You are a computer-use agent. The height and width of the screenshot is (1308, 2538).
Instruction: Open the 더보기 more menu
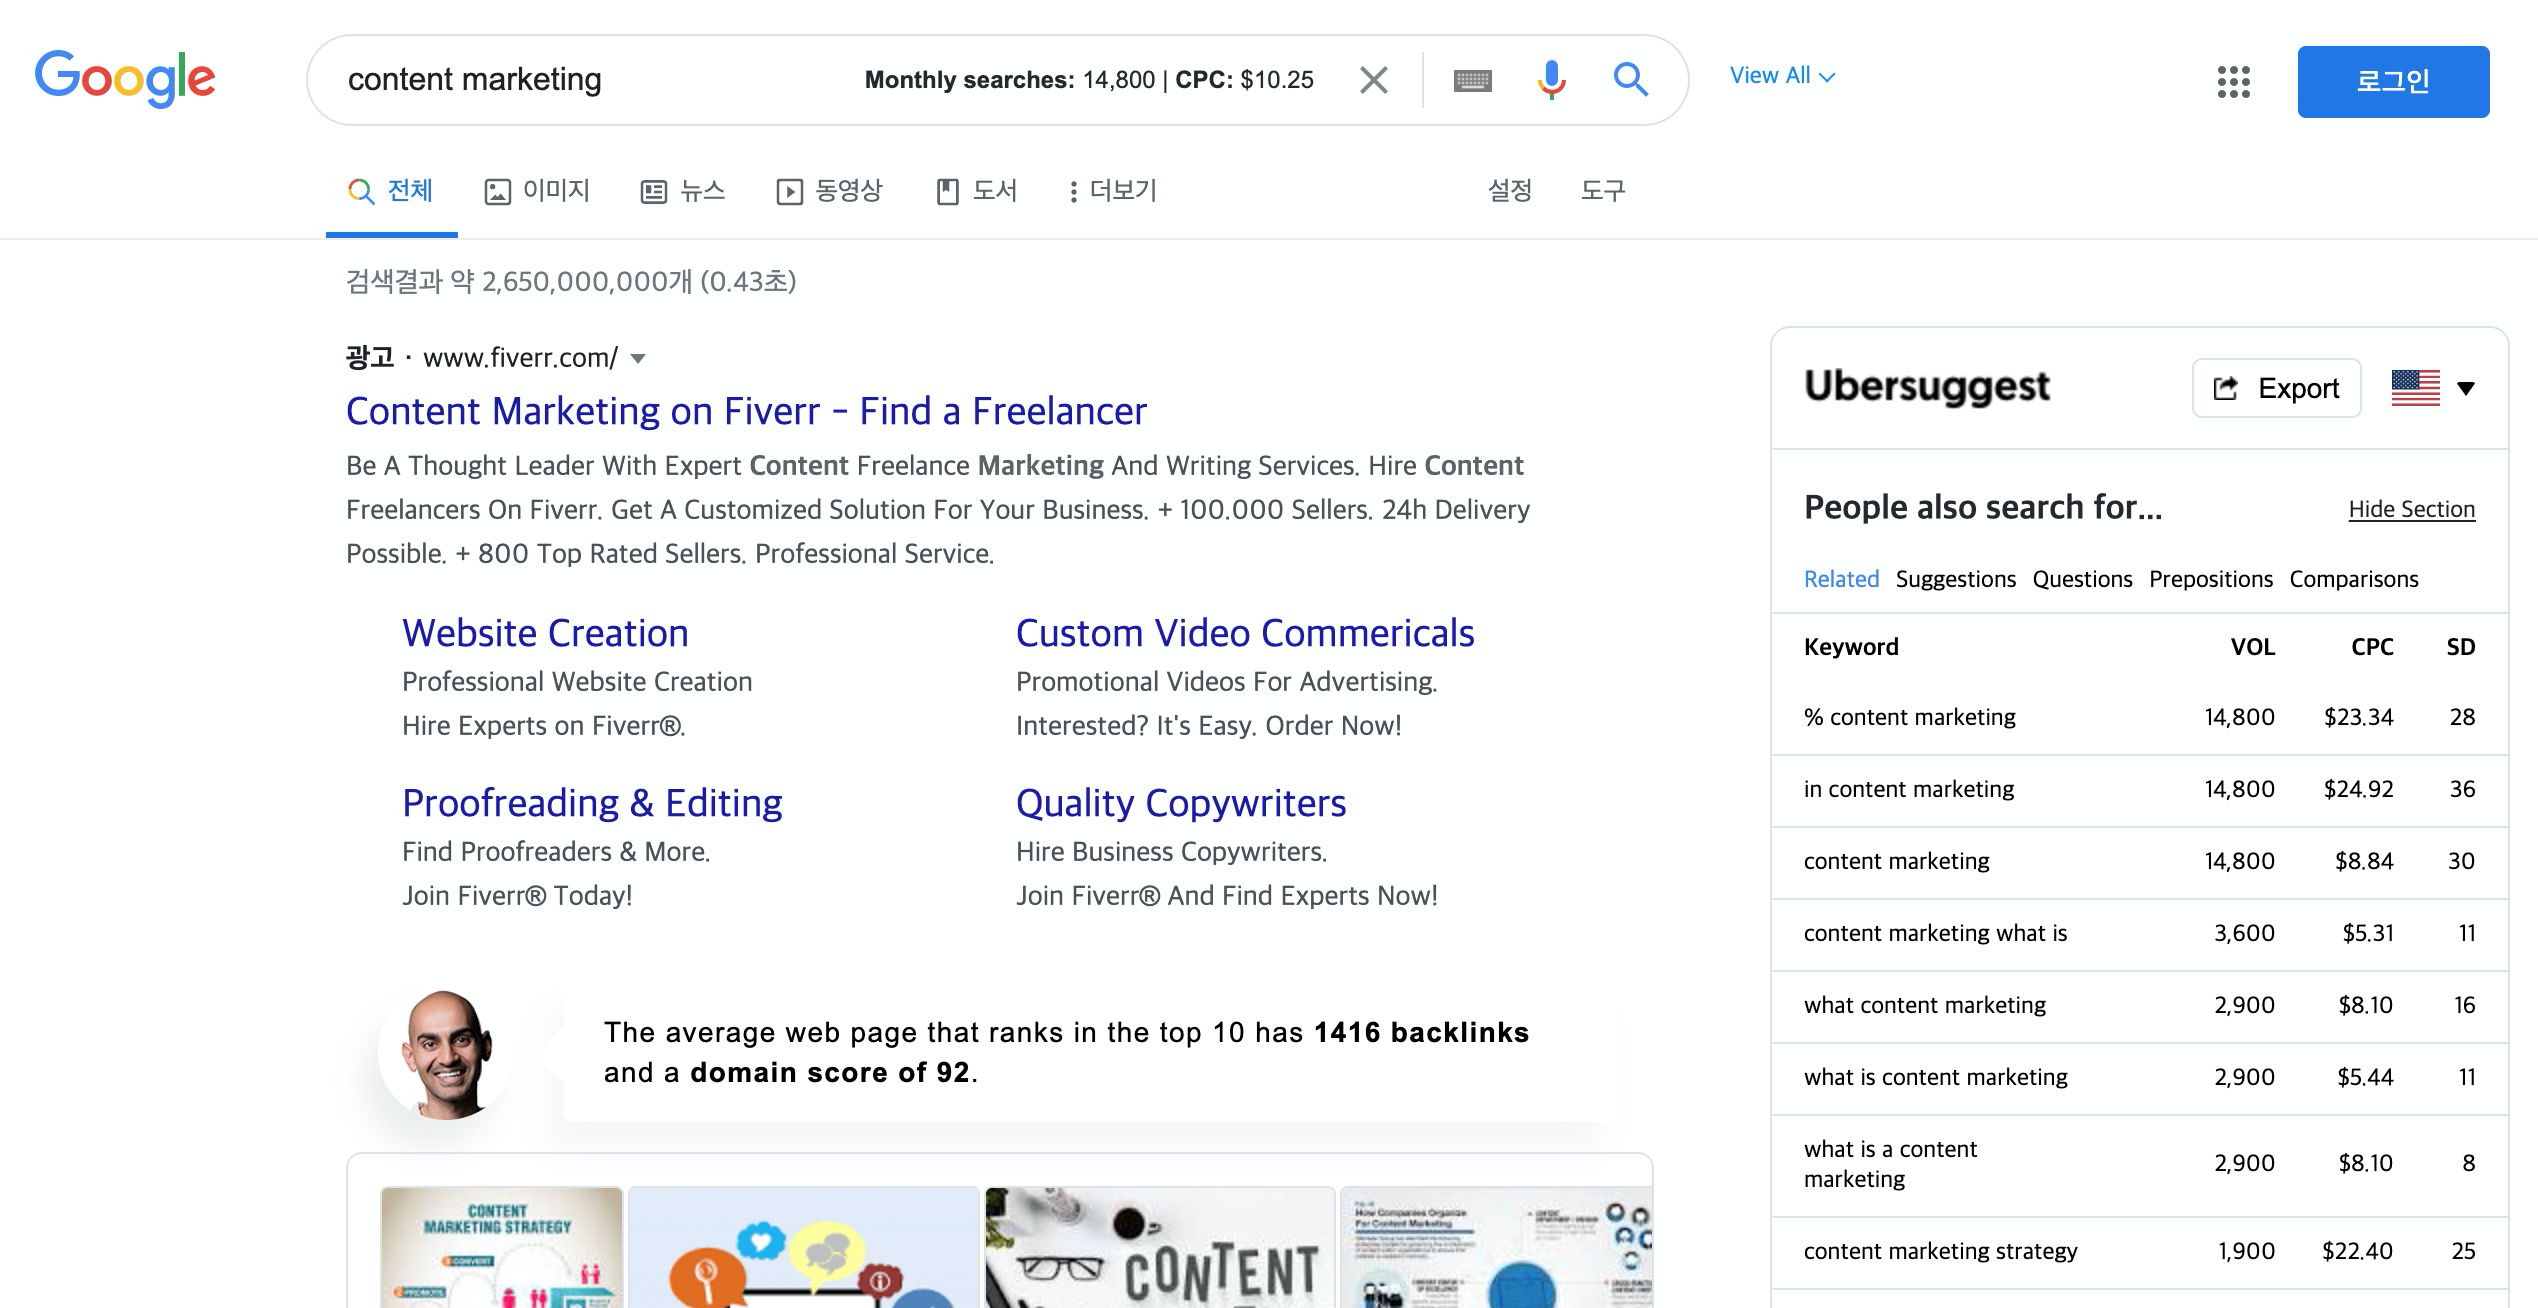[x=1113, y=190]
